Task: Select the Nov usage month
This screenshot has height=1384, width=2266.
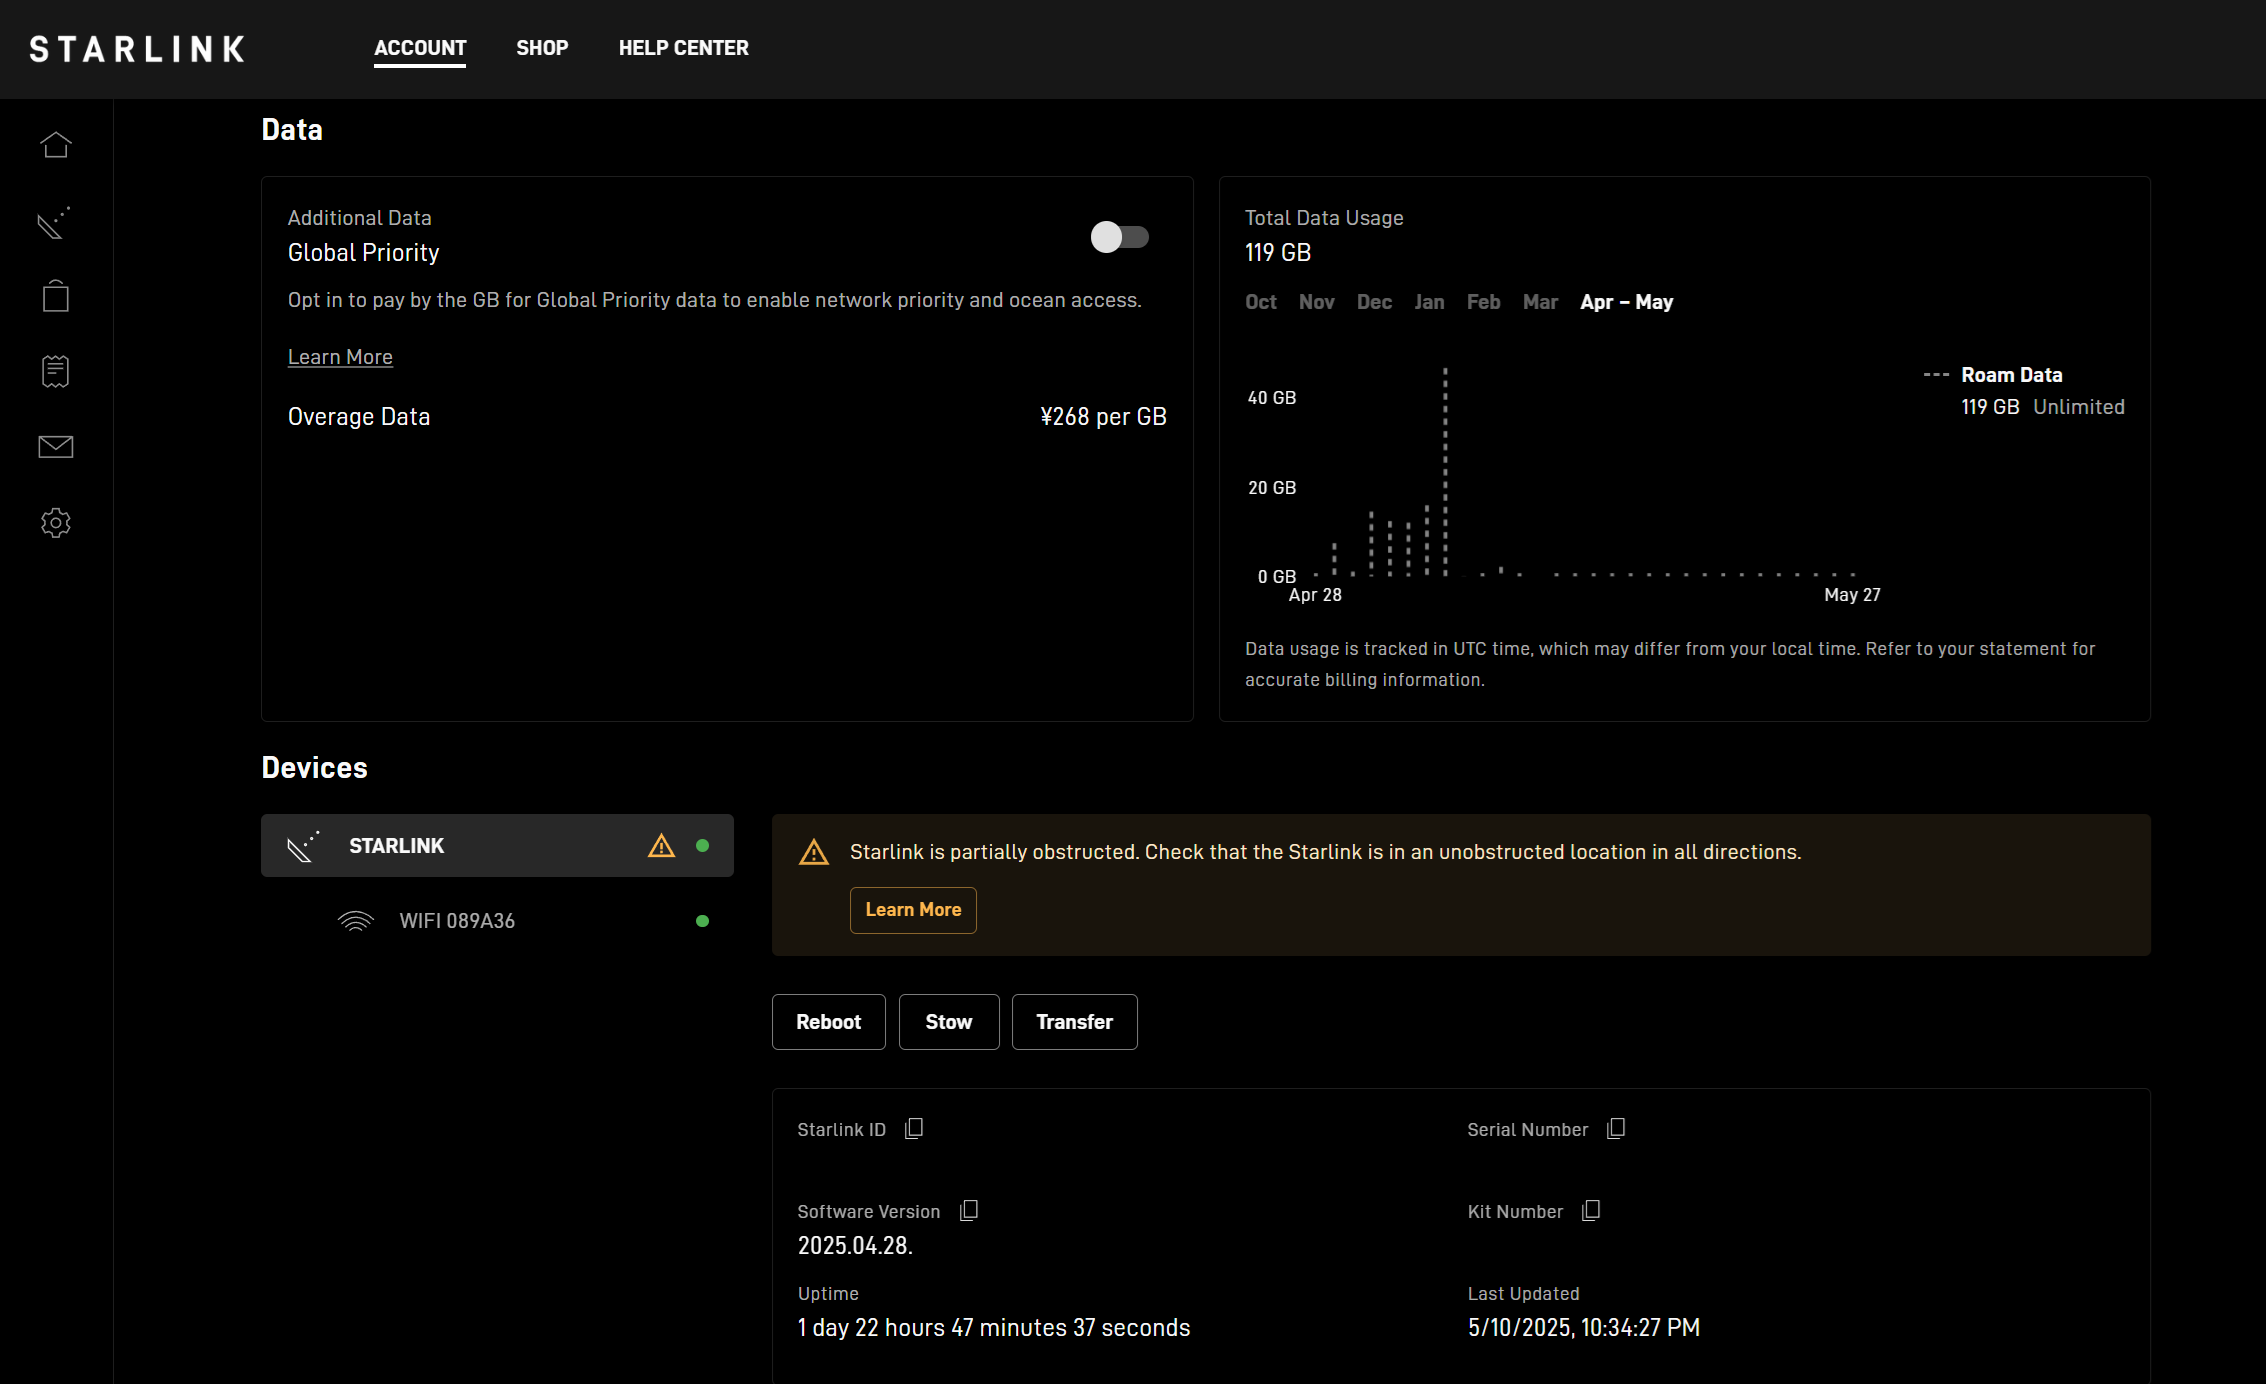Action: point(1317,302)
